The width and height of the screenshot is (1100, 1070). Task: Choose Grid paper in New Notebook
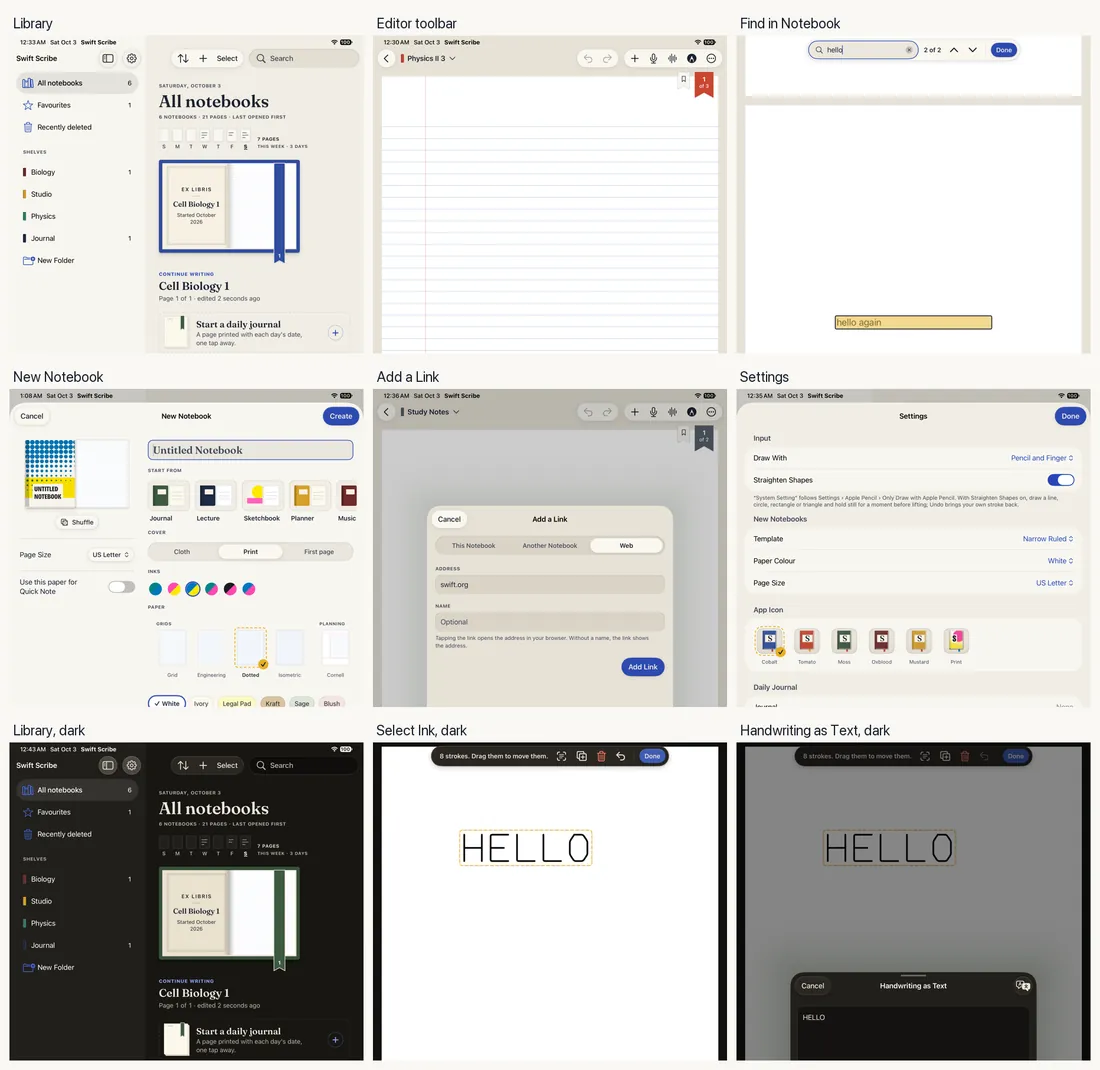point(173,653)
